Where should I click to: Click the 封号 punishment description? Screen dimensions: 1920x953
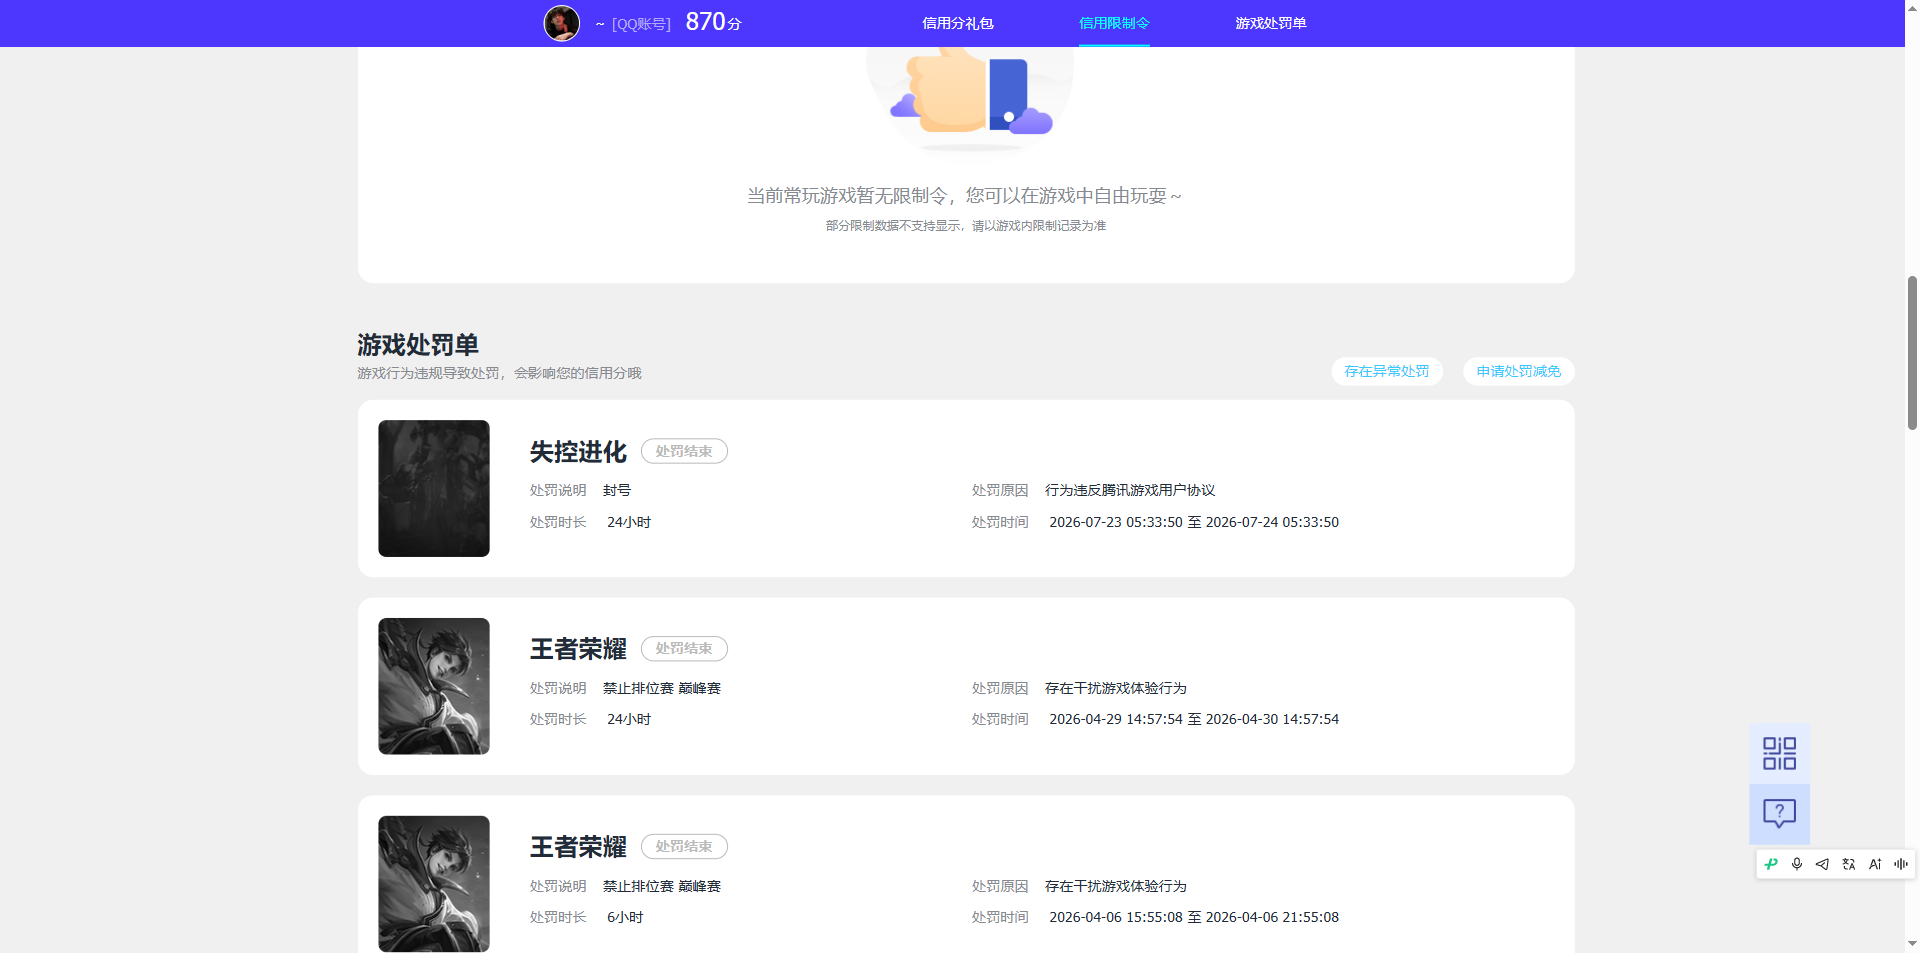(617, 490)
